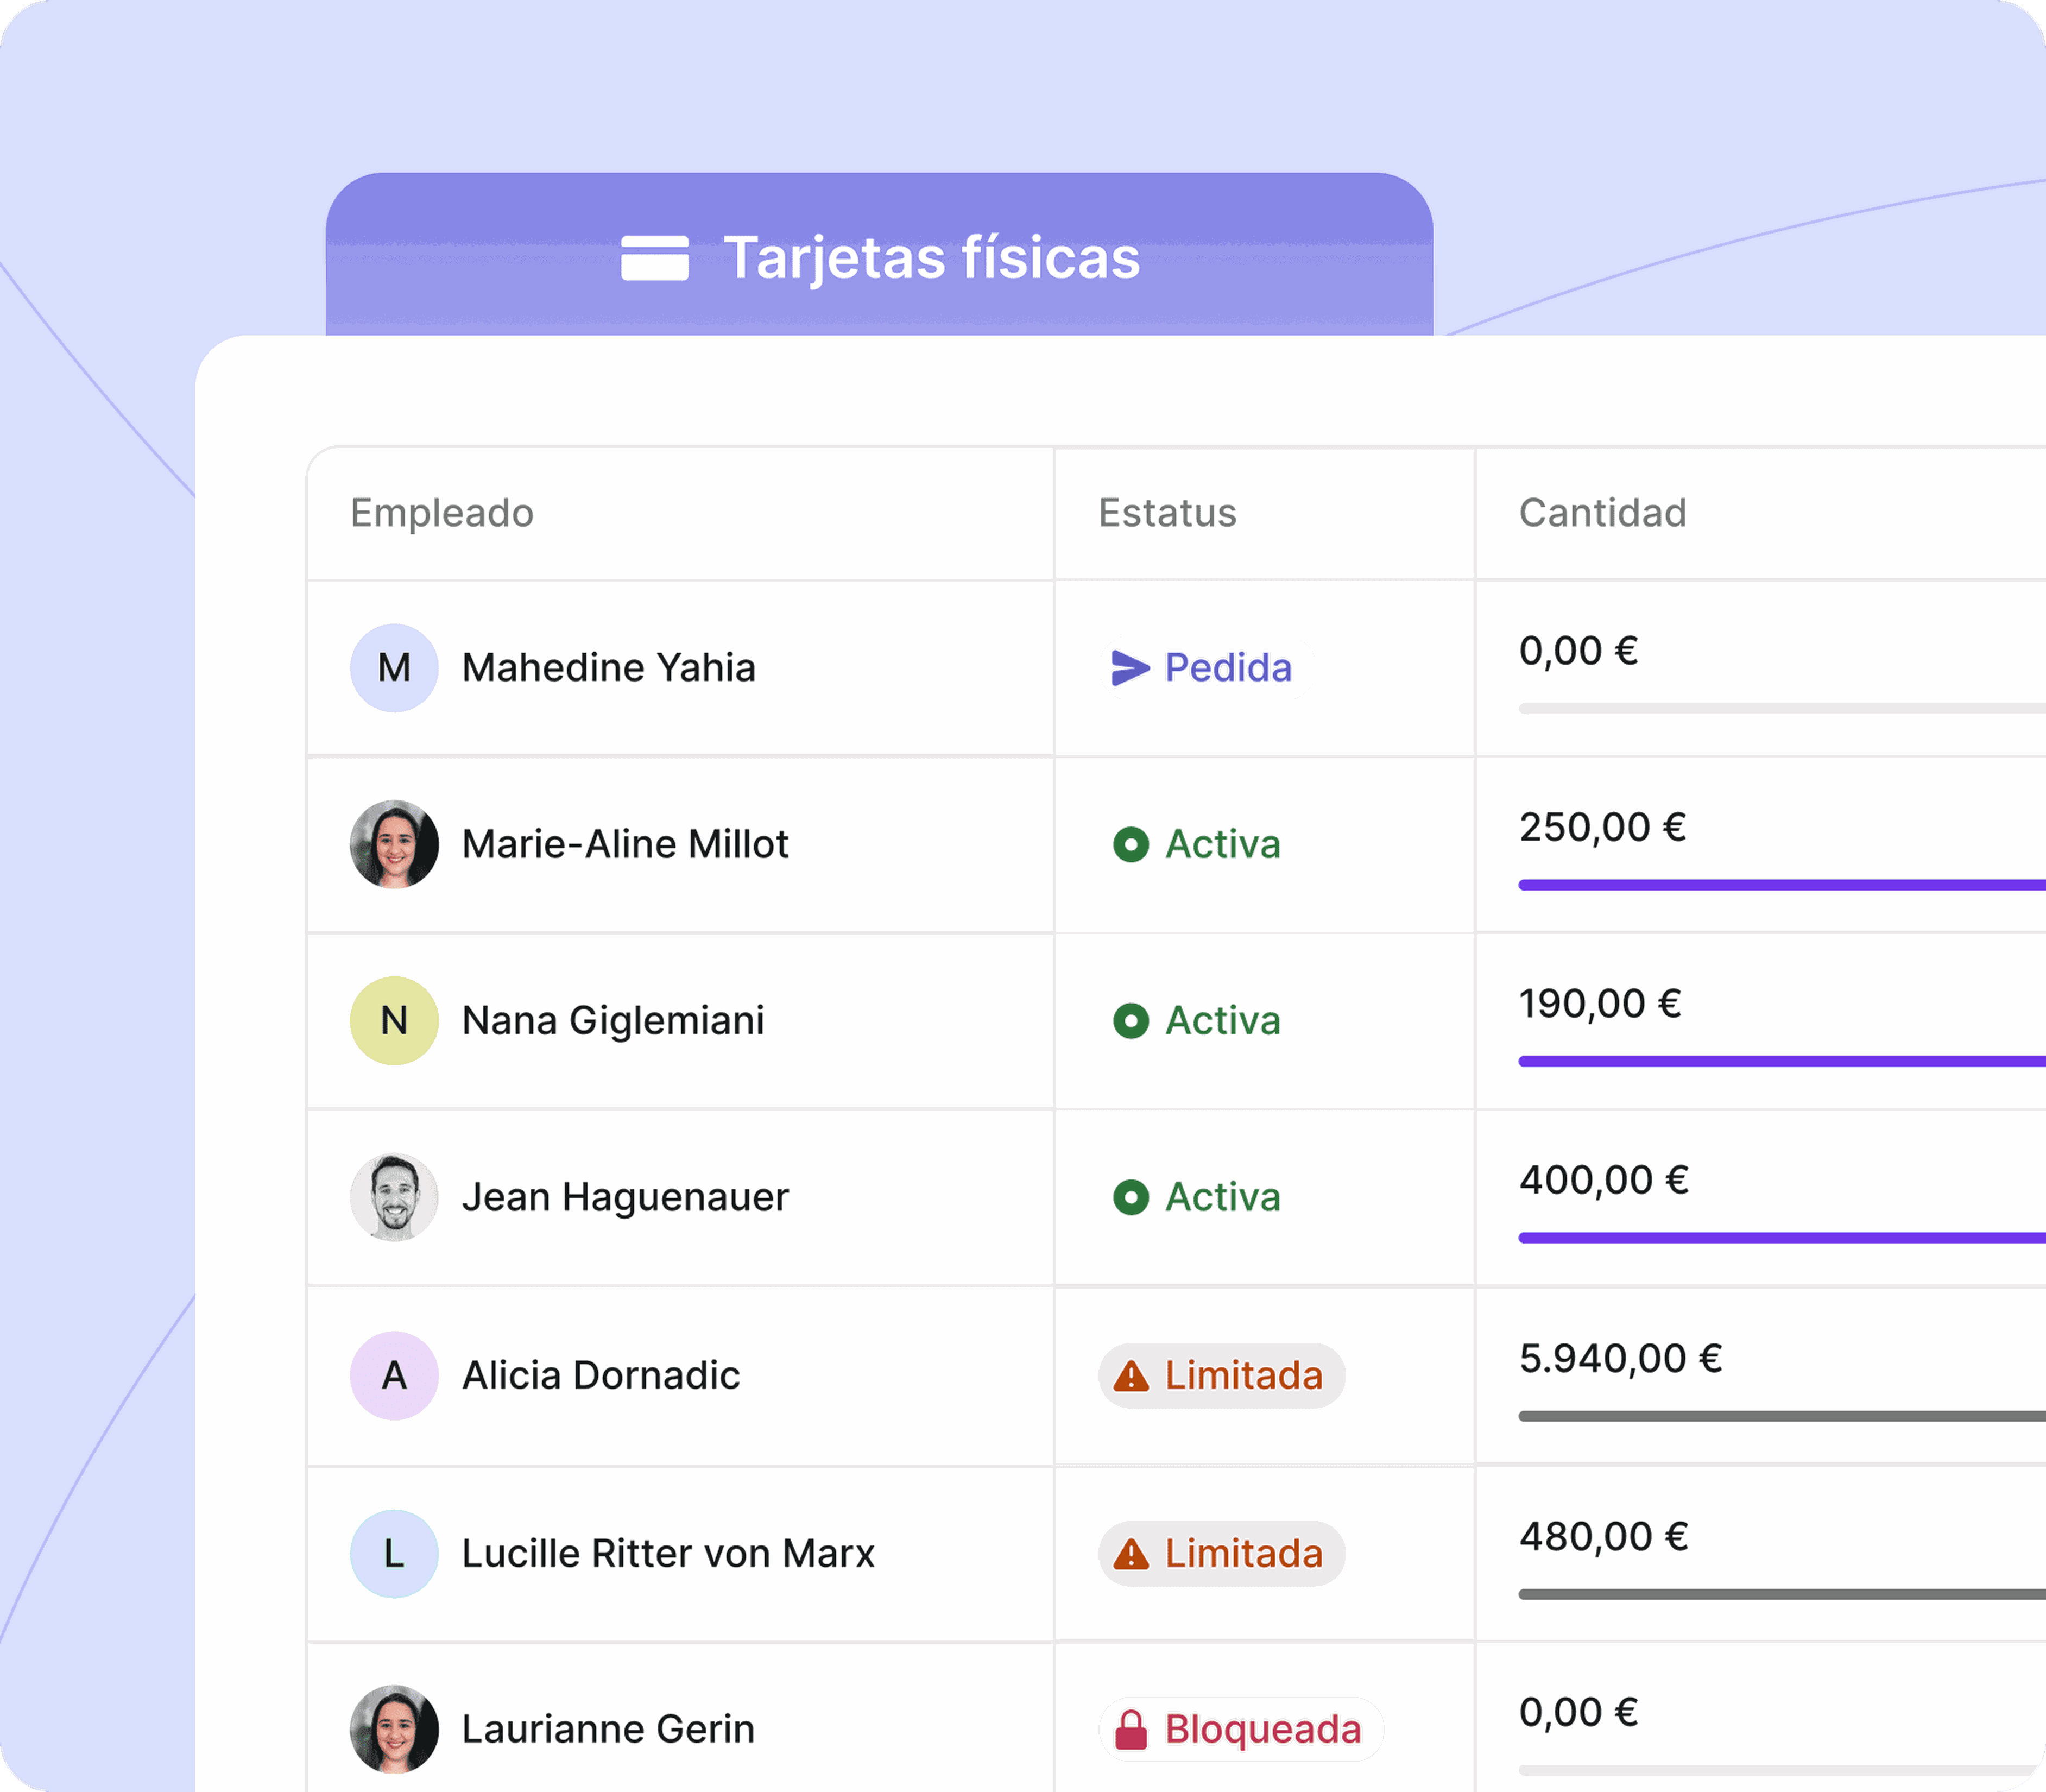Click the Limitada badge for Lucille Ritter von Marx
The image size is (2046, 1792).
pos(1221,1554)
